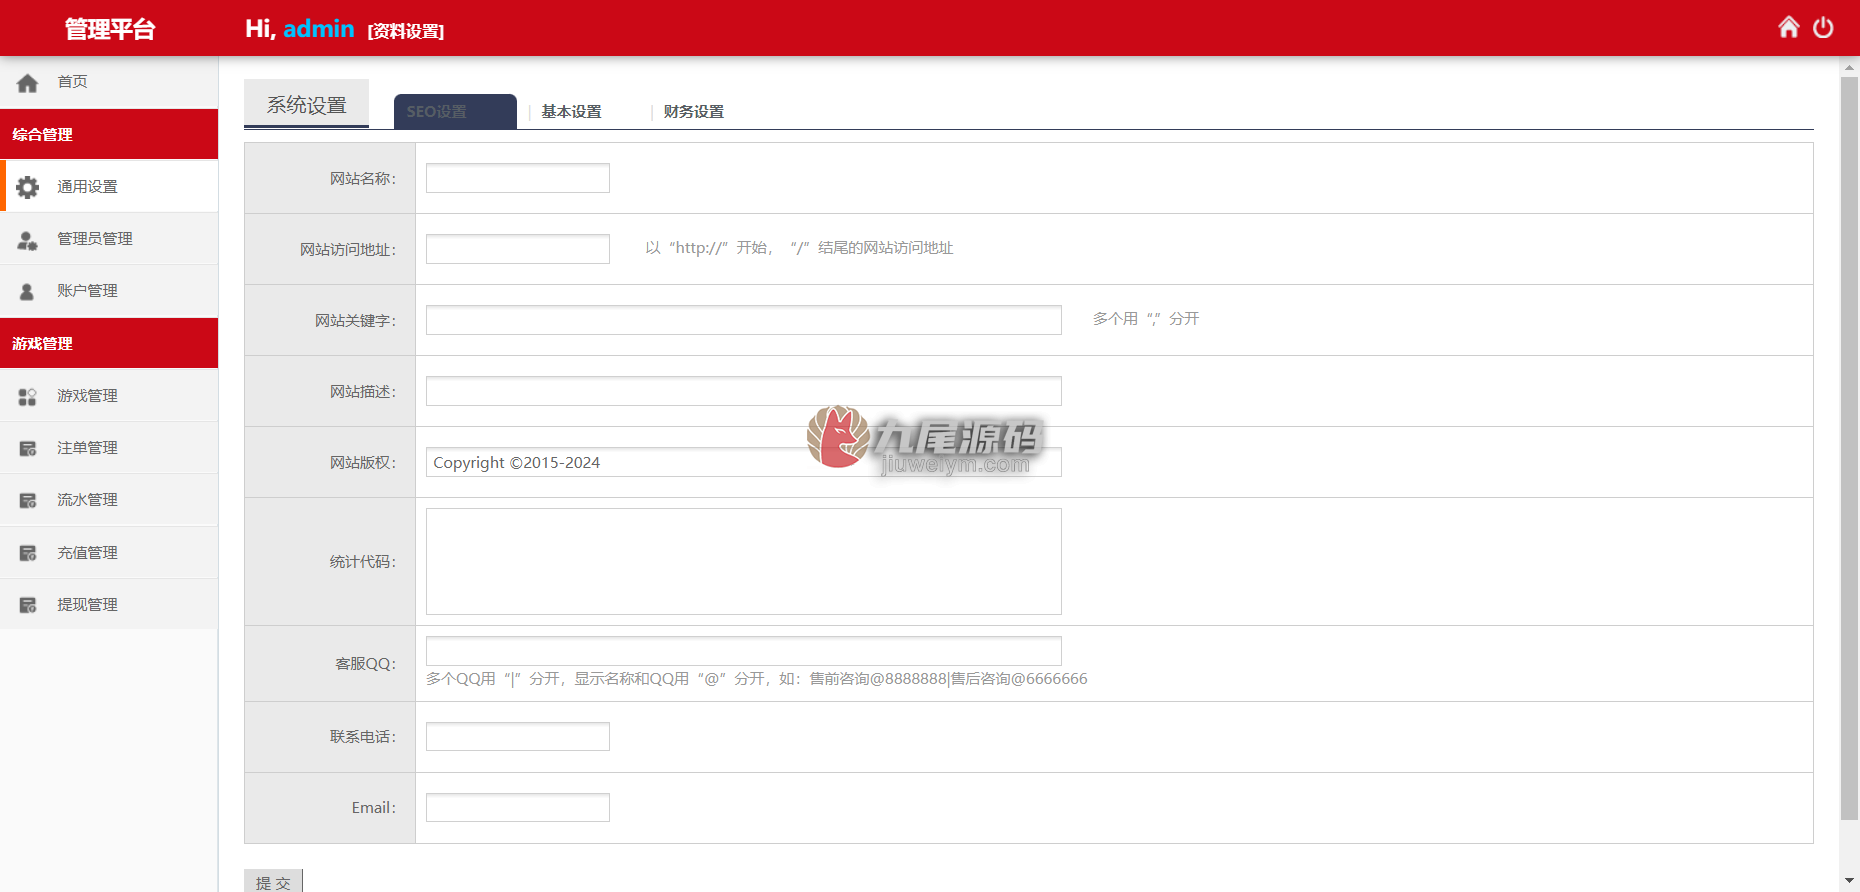Focus the 网站访问地址 input field
The height and width of the screenshot is (892, 1860).
pyautogui.click(x=518, y=249)
